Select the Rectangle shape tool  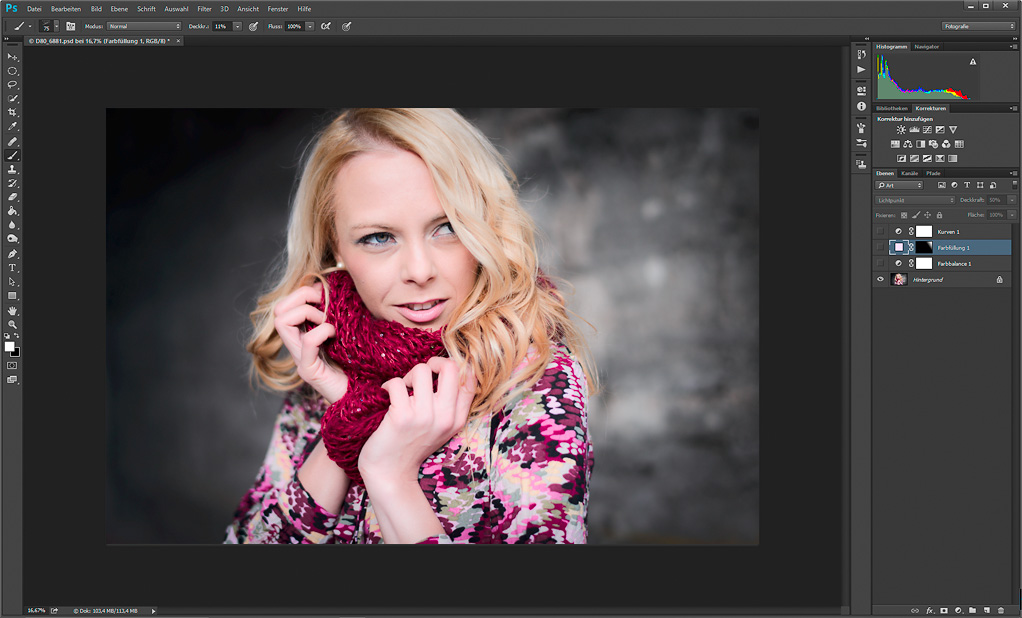tap(12, 296)
